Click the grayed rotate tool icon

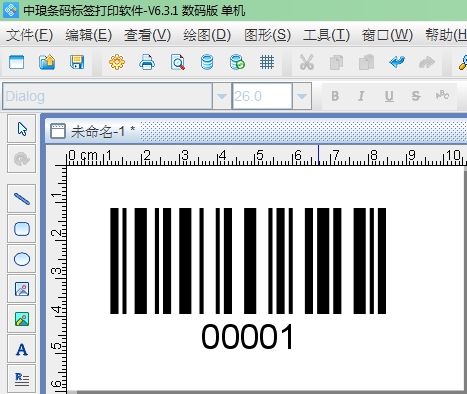(22, 159)
